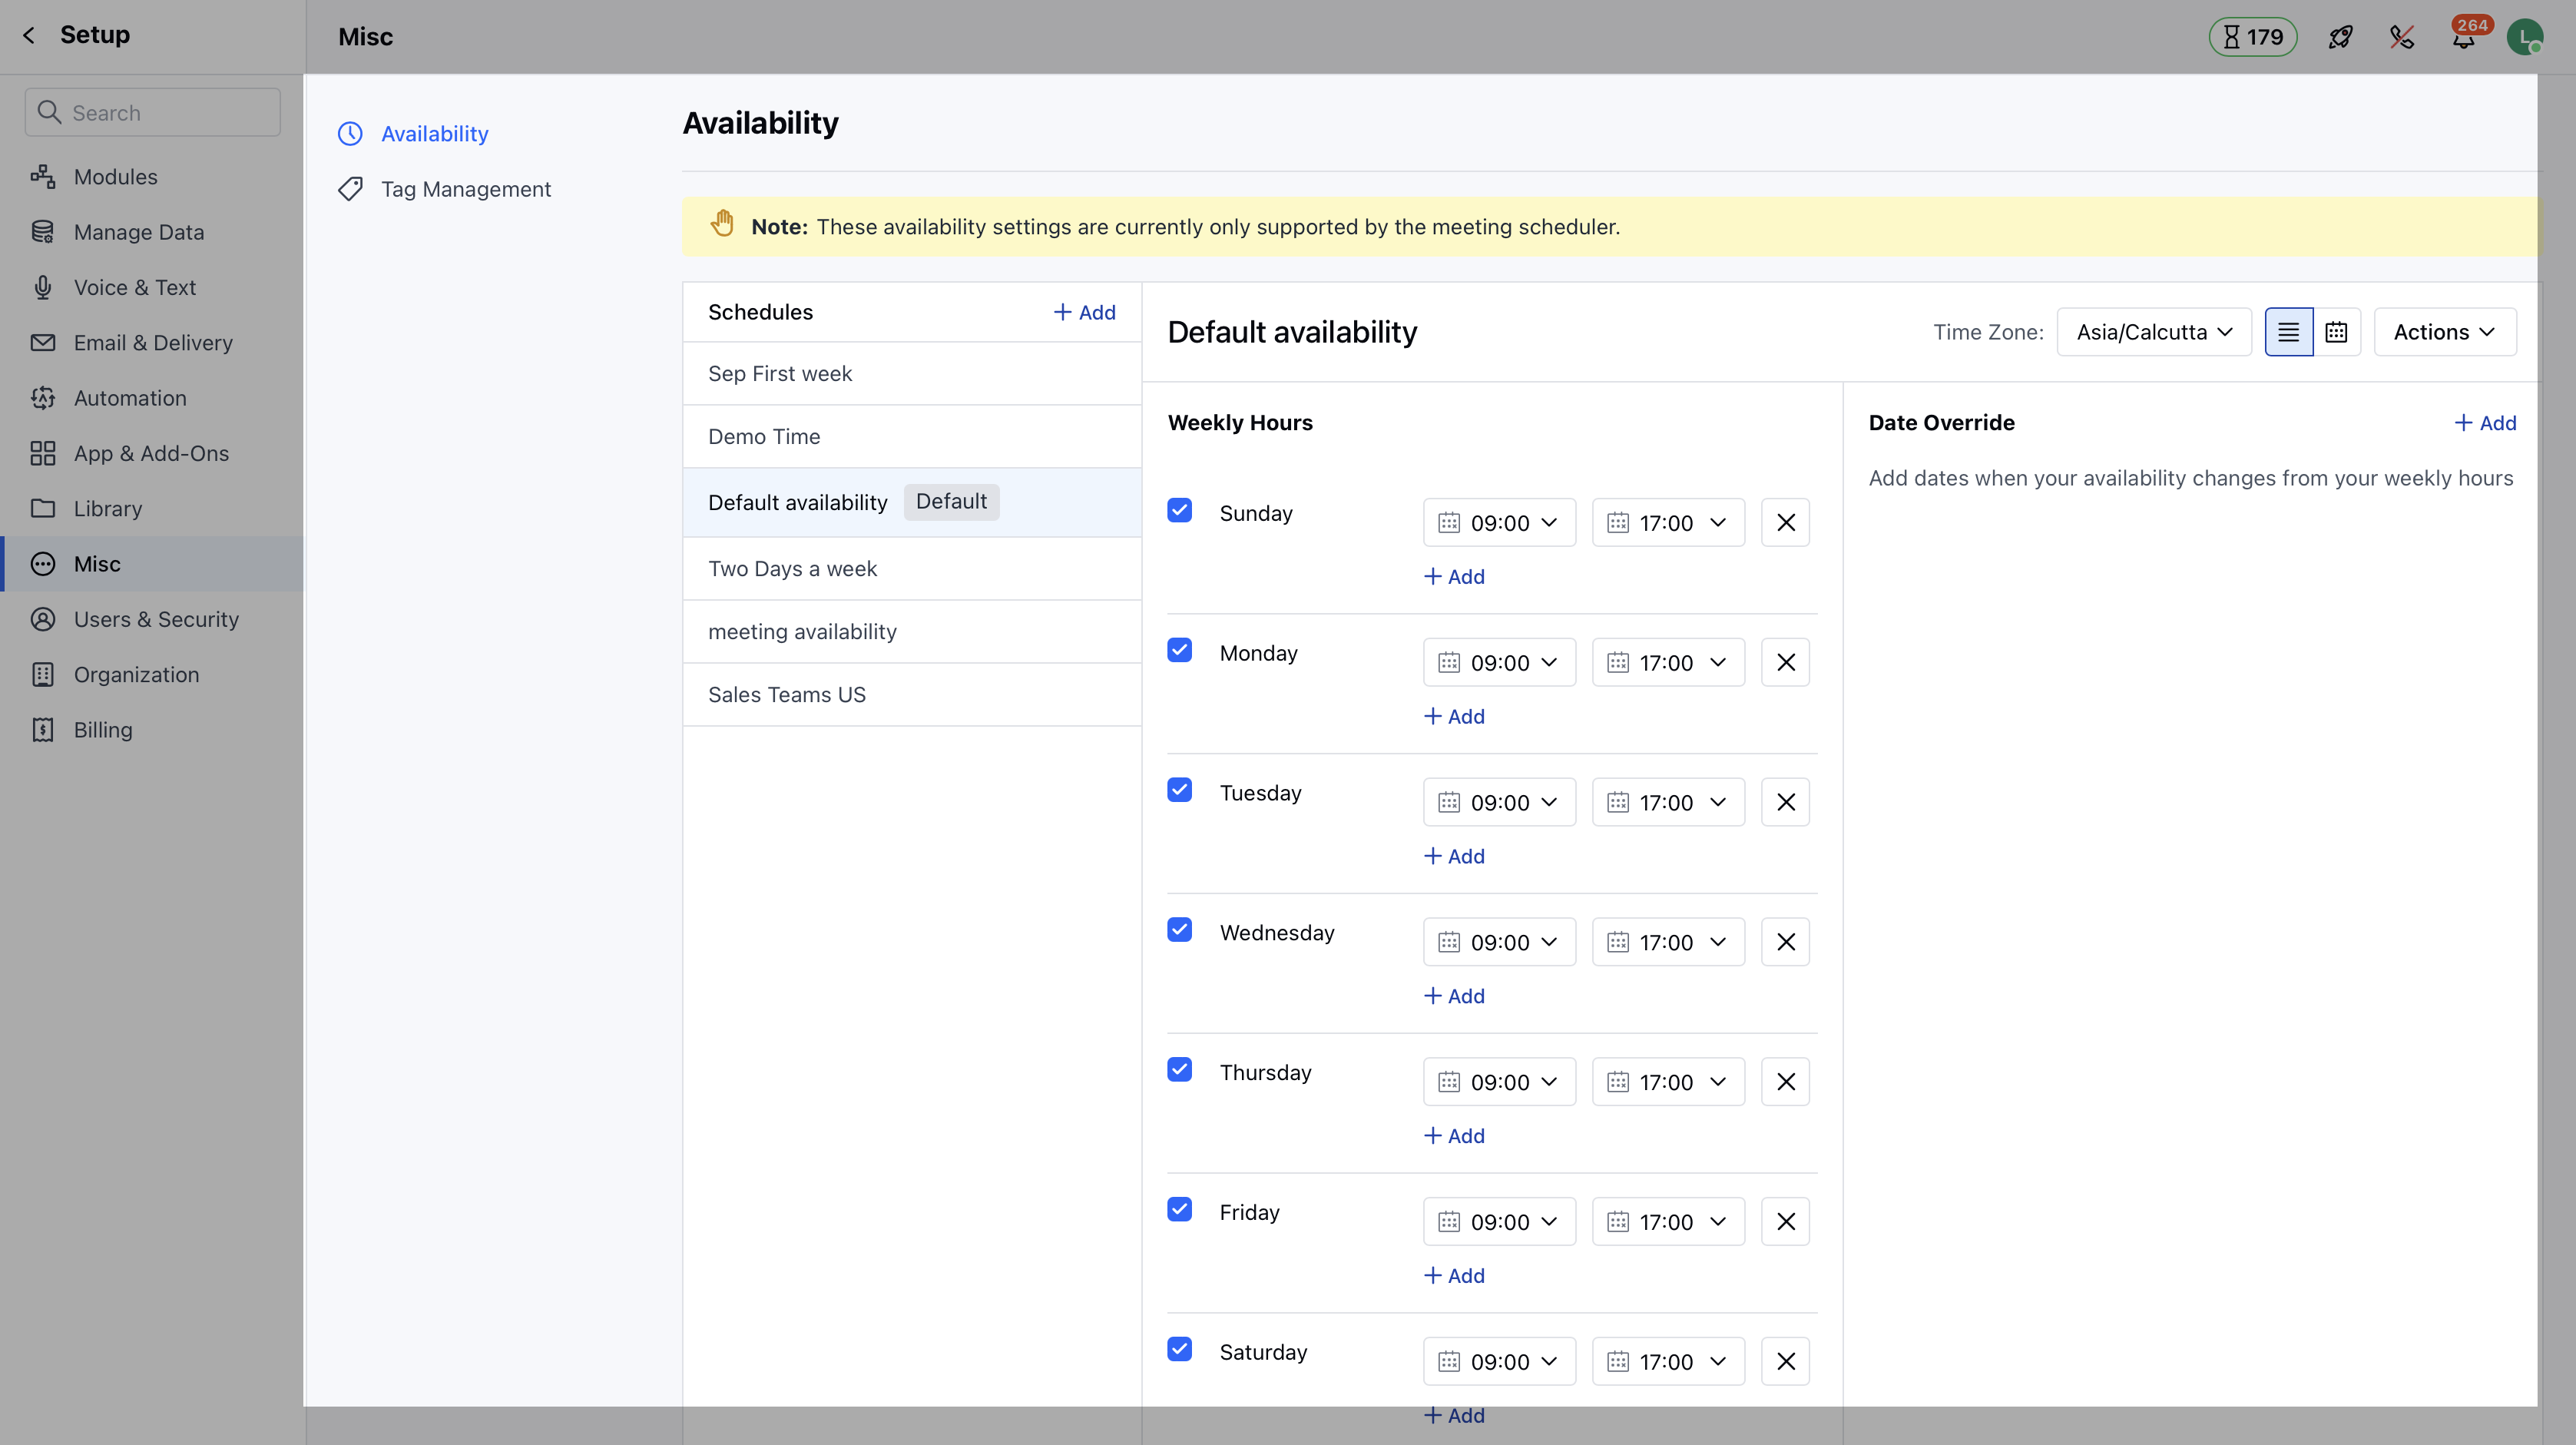Viewport: 2576px width, 1445px height.
Task: Uncheck the Monday checkbox
Action: point(1179,650)
